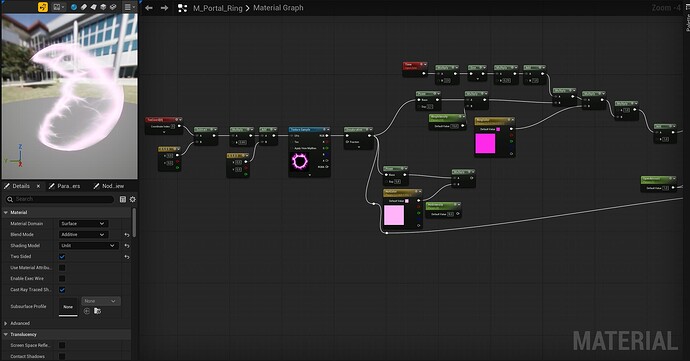Viewport: 690px width, 361px height.
Task: Open the Shading Model dropdown
Action: 88,246
